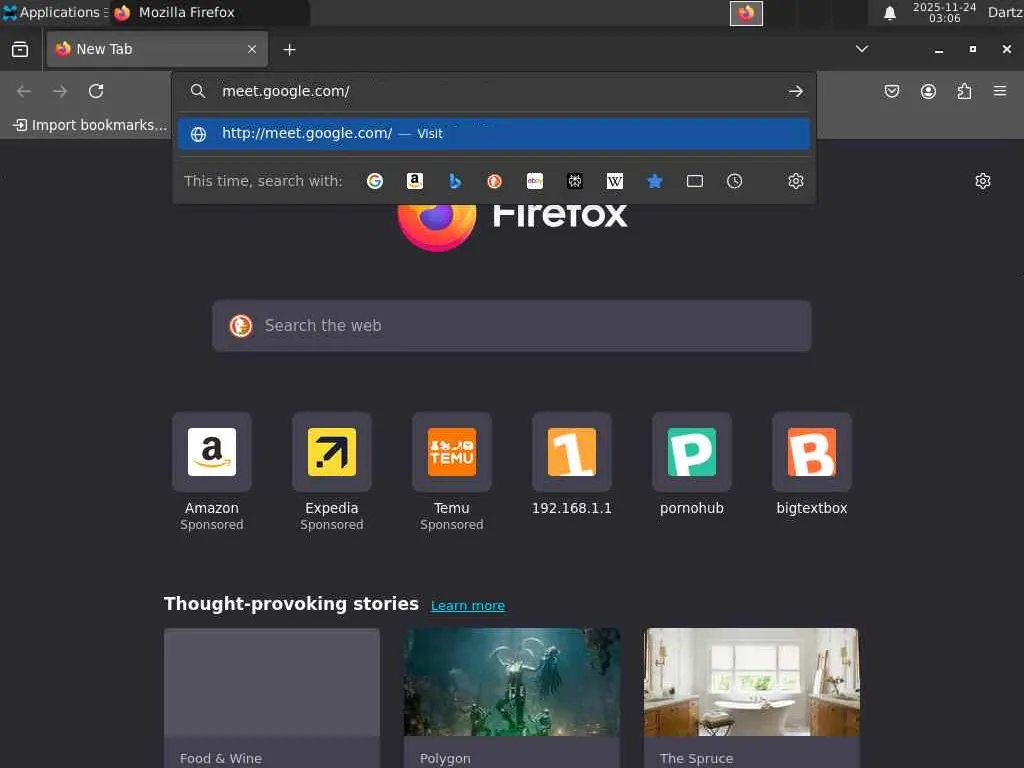Viewport: 1024px width, 768px height.
Task: Click the DuckDuckGo logo in search box
Action: 241,326
